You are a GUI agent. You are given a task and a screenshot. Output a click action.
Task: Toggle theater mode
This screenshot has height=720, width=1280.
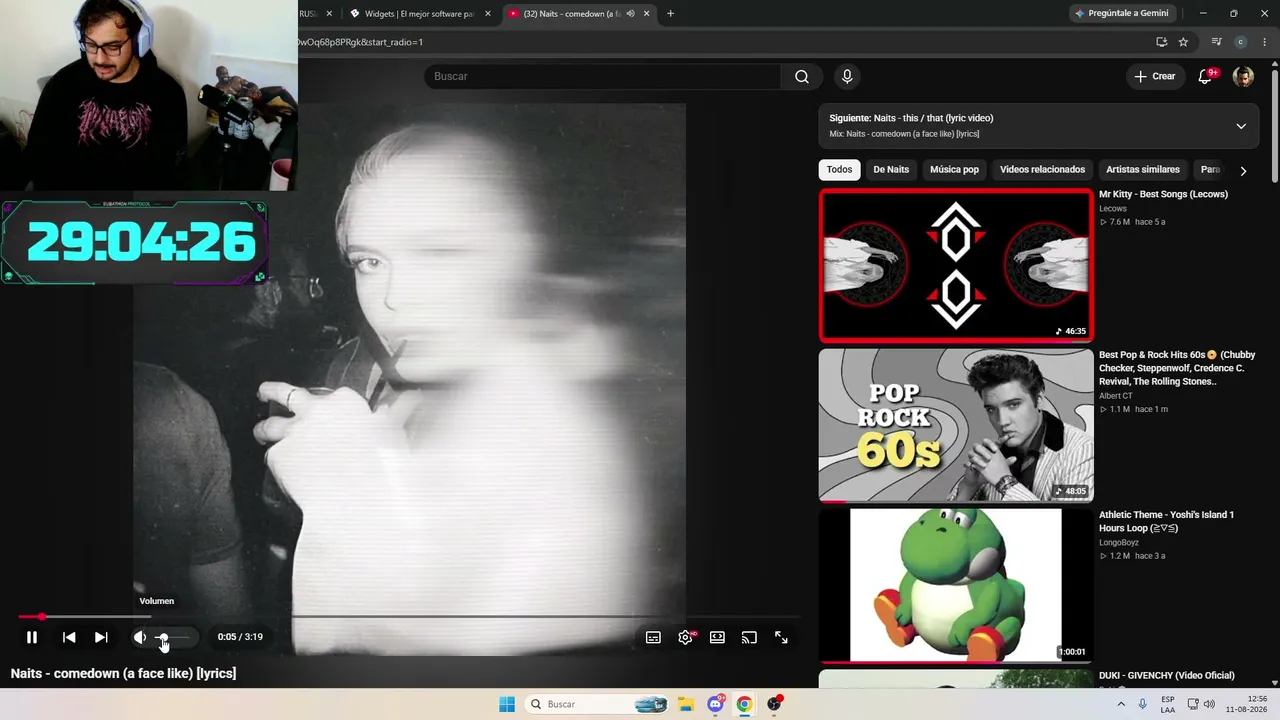point(717,637)
